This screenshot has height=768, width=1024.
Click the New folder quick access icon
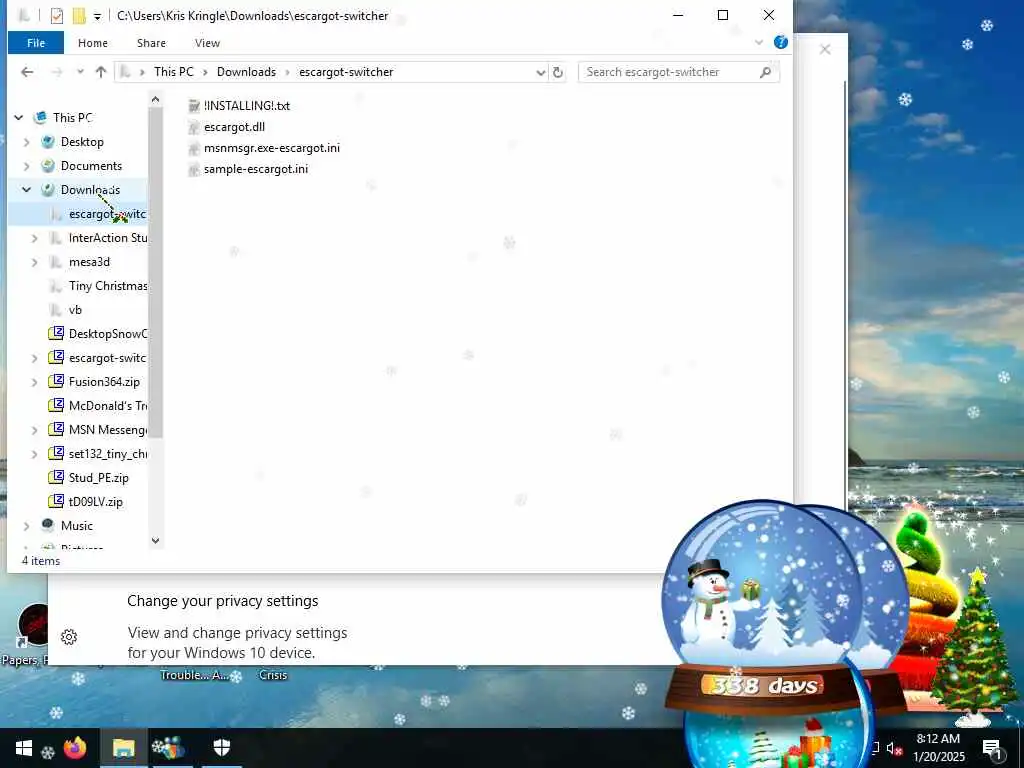(78, 16)
